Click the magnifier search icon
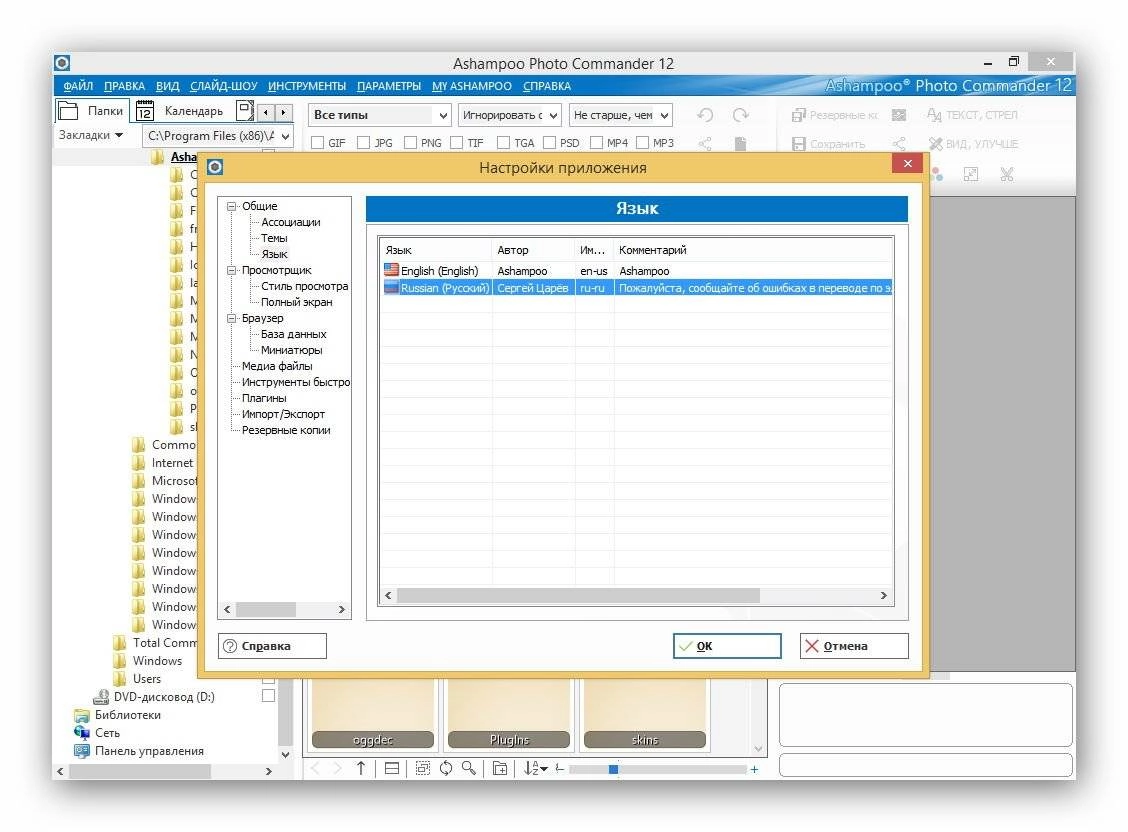 click(469, 769)
